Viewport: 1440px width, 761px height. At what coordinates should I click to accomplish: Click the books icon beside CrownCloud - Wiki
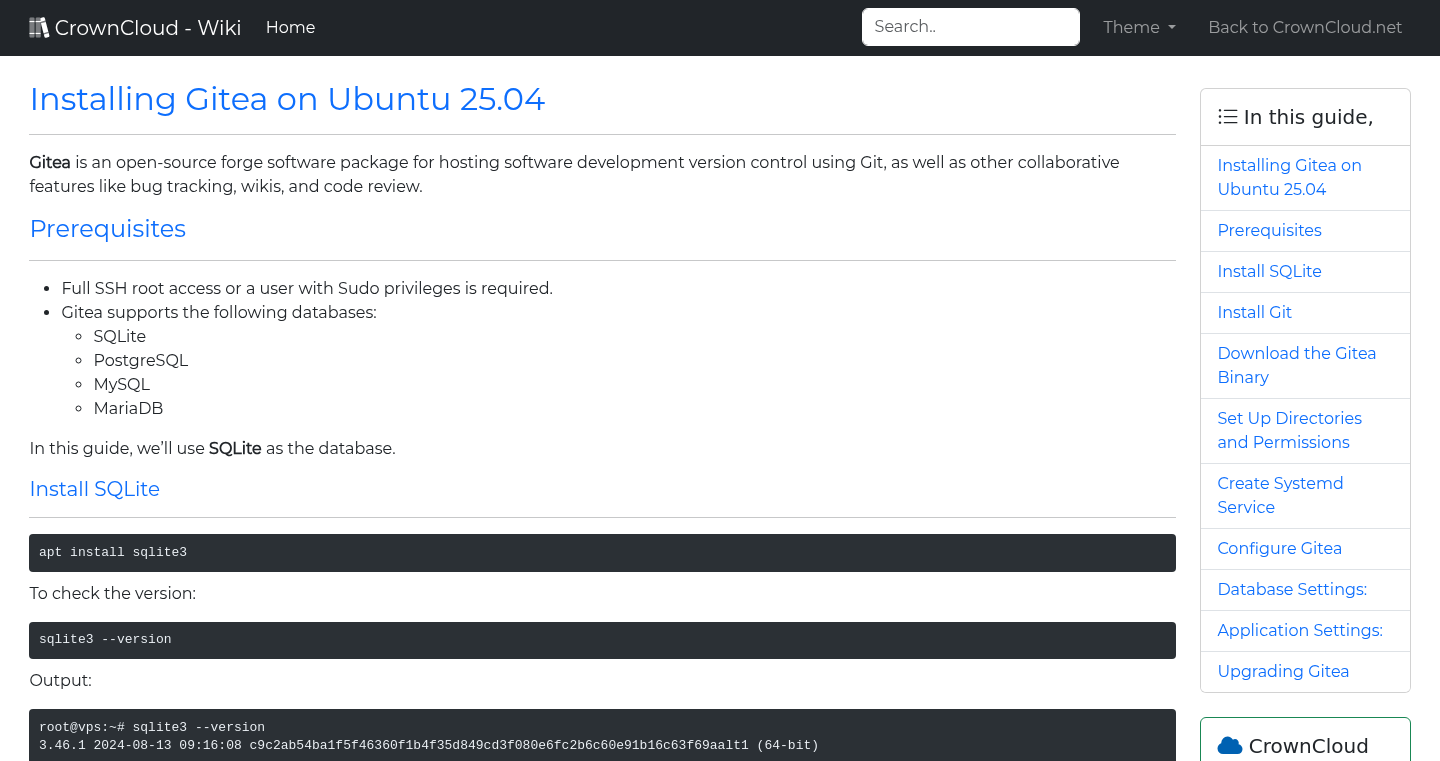pyautogui.click(x=39, y=26)
